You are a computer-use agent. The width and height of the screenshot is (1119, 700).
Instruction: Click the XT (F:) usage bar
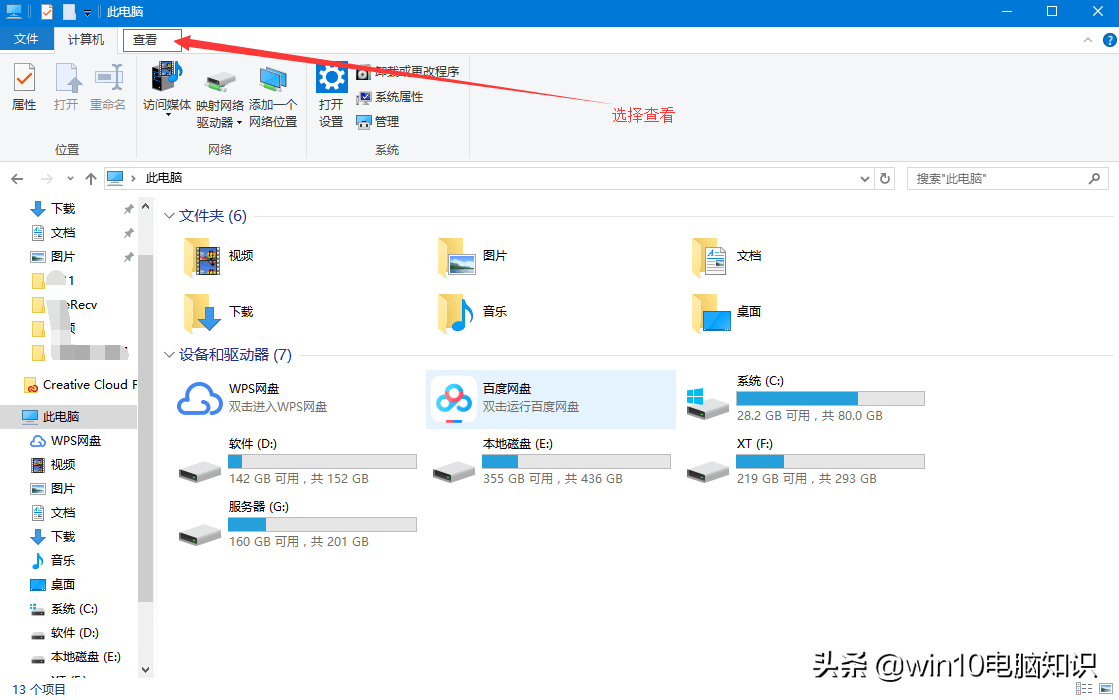830,462
